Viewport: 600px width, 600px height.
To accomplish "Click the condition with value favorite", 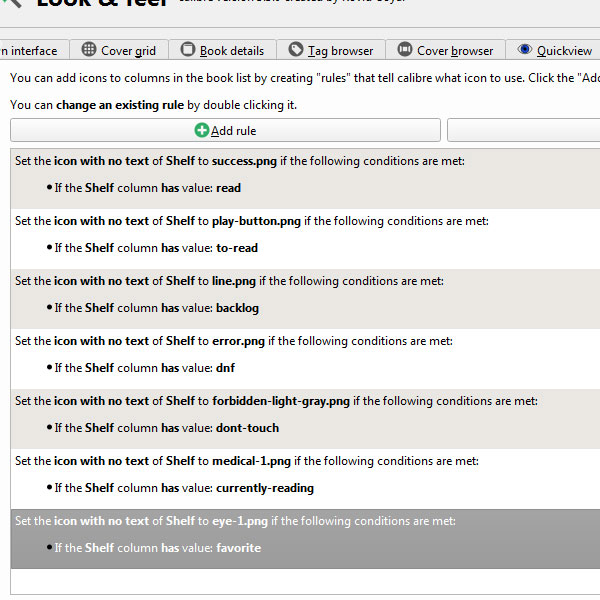I will click(x=154, y=548).
